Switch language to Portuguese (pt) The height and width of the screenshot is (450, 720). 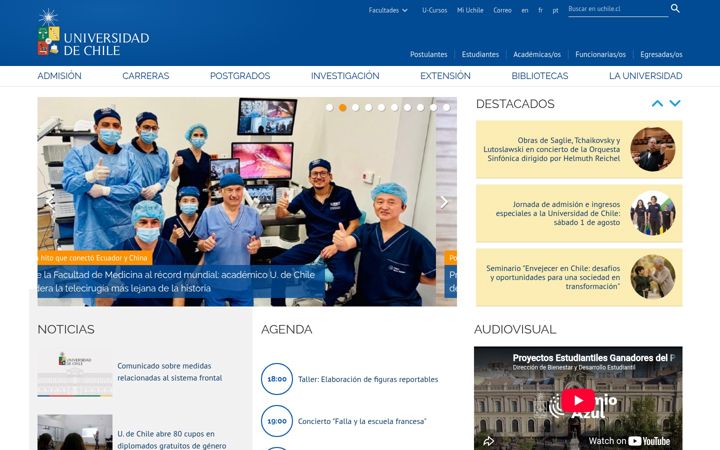pyautogui.click(x=556, y=10)
